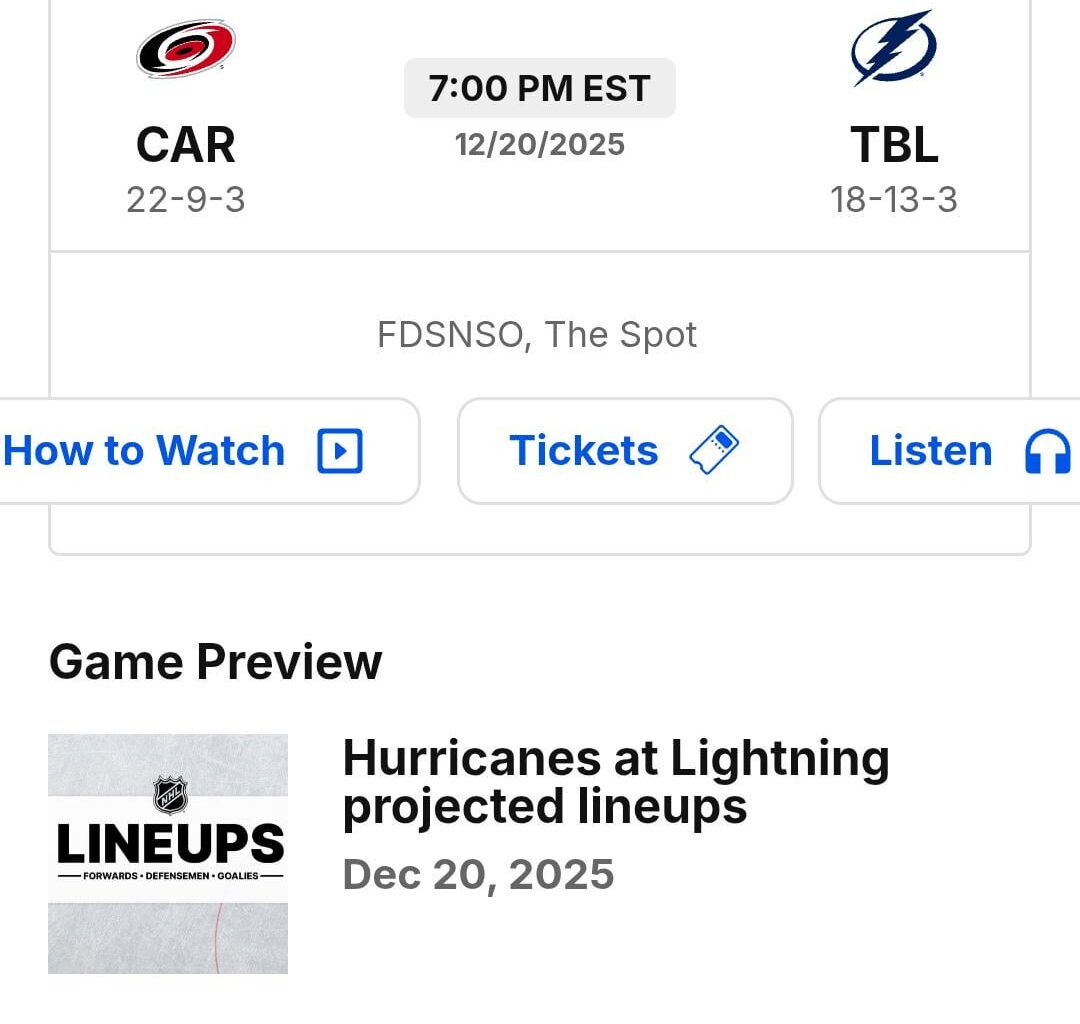Click the Dec 20, 2025 article date
The height and width of the screenshot is (1024, 1080).
point(478,874)
